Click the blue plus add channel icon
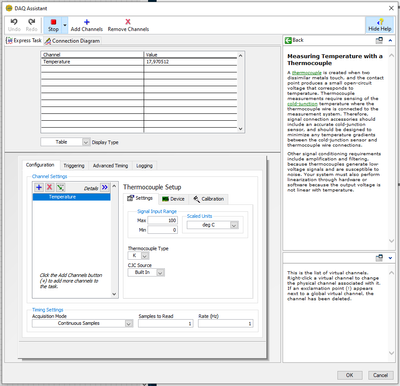Viewport: 400px width, 386px height. (x=39, y=187)
